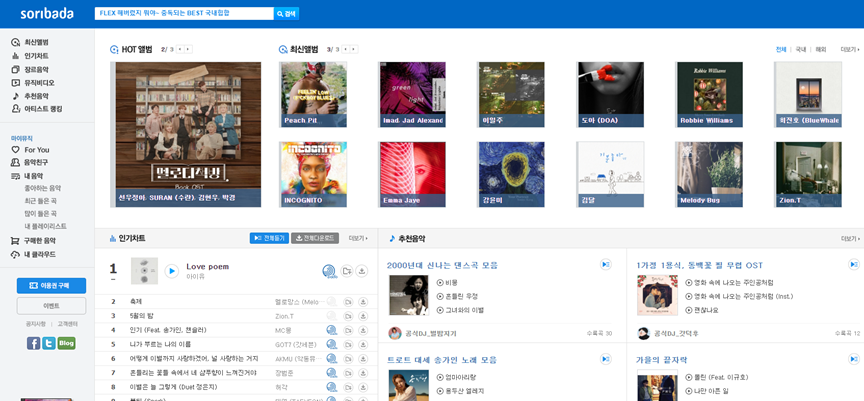864x401 pixels.
Task: Go to next 최신앨범 page
Action: pyautogui.click(x=354, y=50)
